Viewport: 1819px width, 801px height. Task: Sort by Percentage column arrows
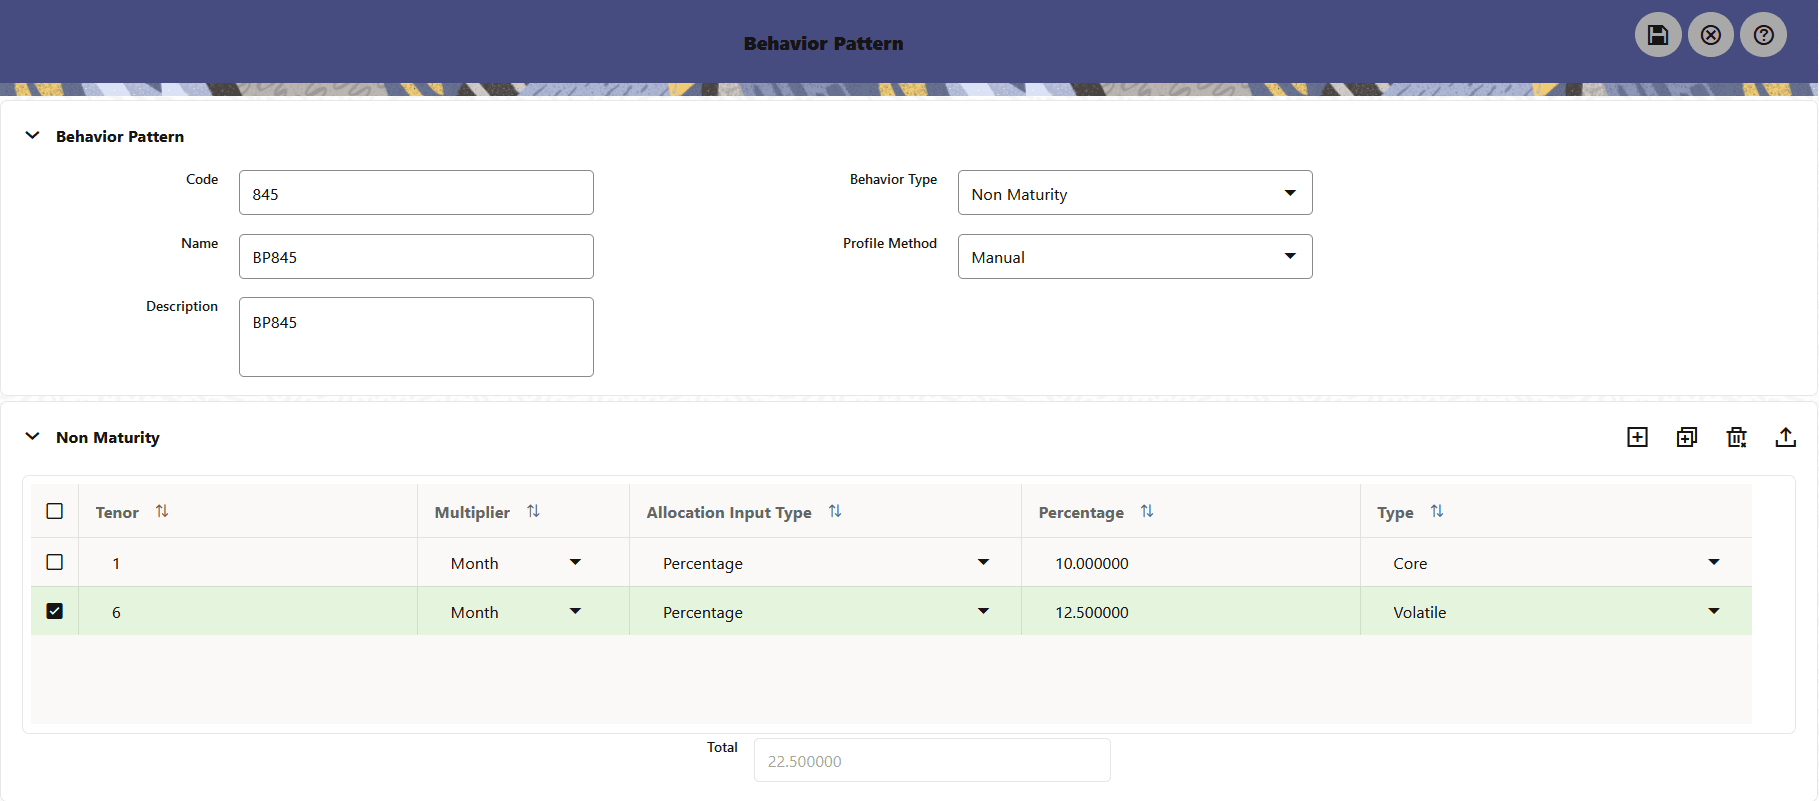pyautogui.click(x=1147, y=511)
